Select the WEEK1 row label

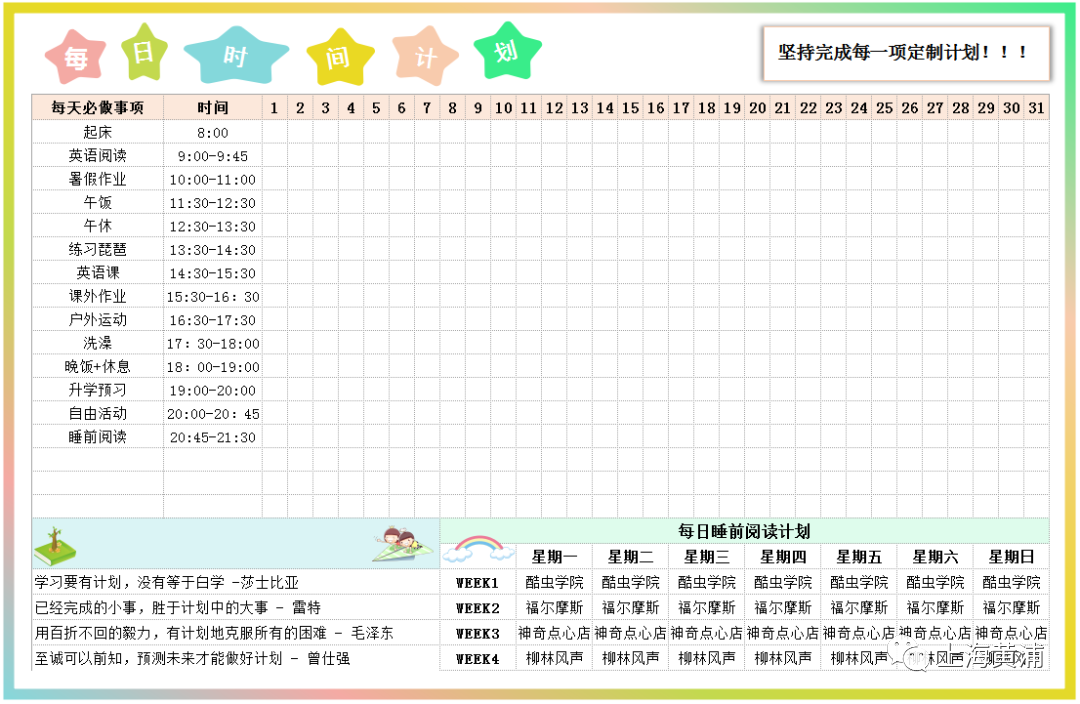pyautogui.click(x=477, y=583)
